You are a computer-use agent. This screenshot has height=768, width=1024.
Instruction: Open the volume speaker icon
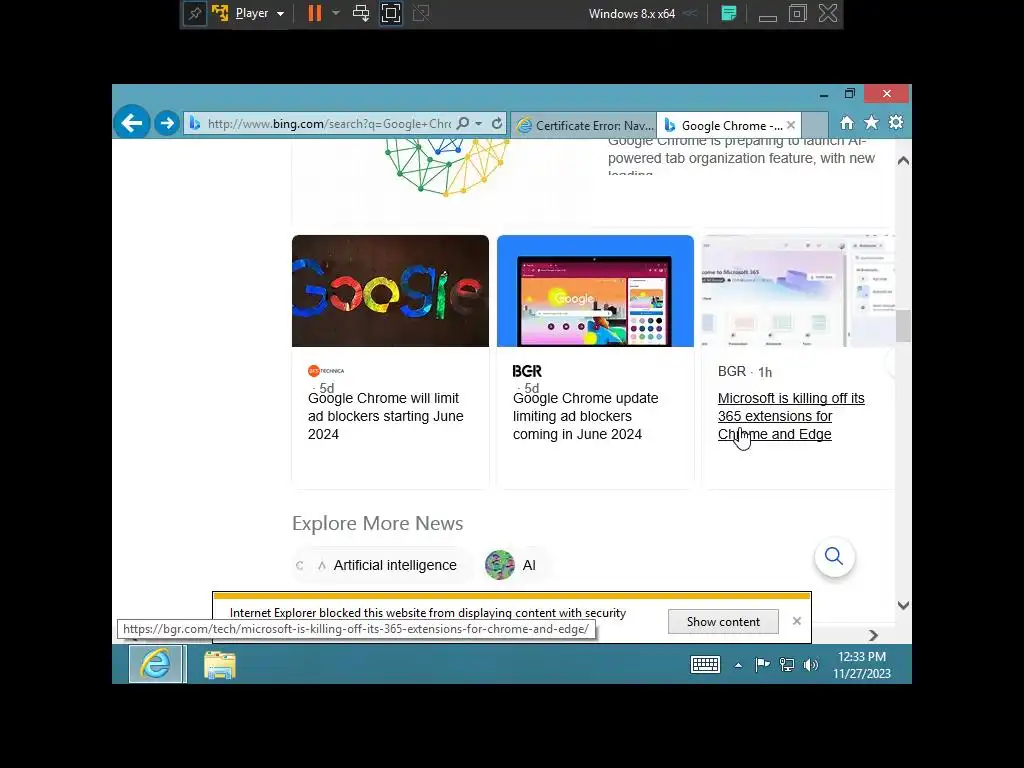[810, 665]
